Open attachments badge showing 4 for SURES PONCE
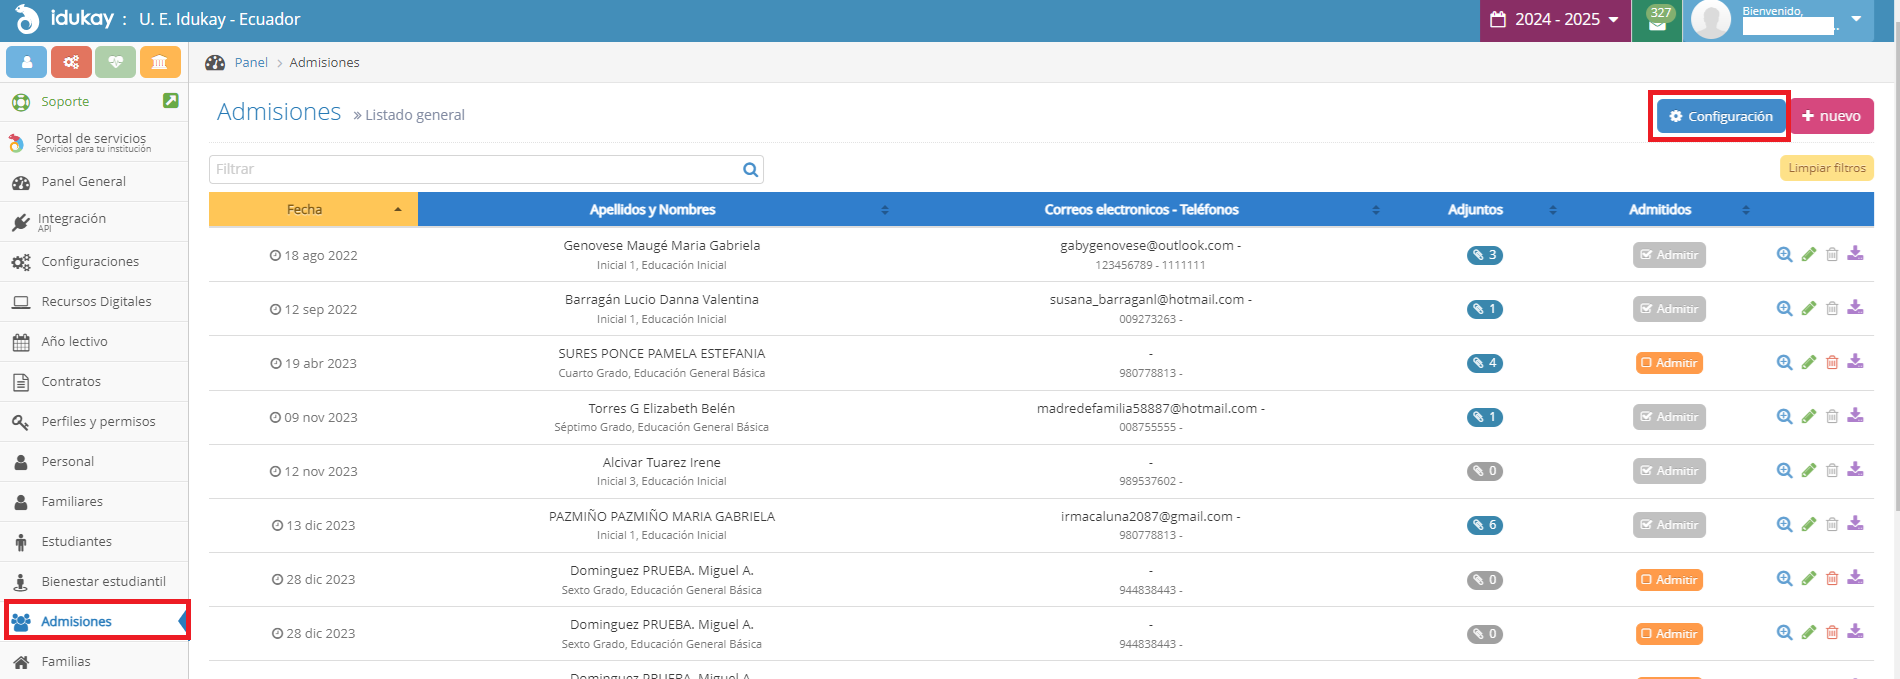Screen dimensions: 1900x679 click(1484, 363)
